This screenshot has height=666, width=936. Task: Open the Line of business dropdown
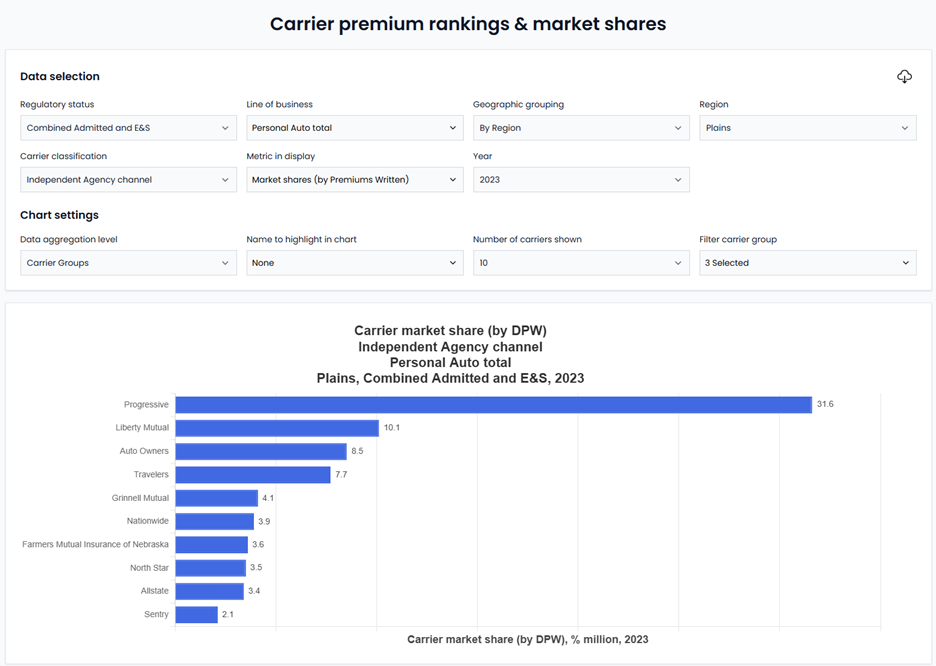point(355,128)
